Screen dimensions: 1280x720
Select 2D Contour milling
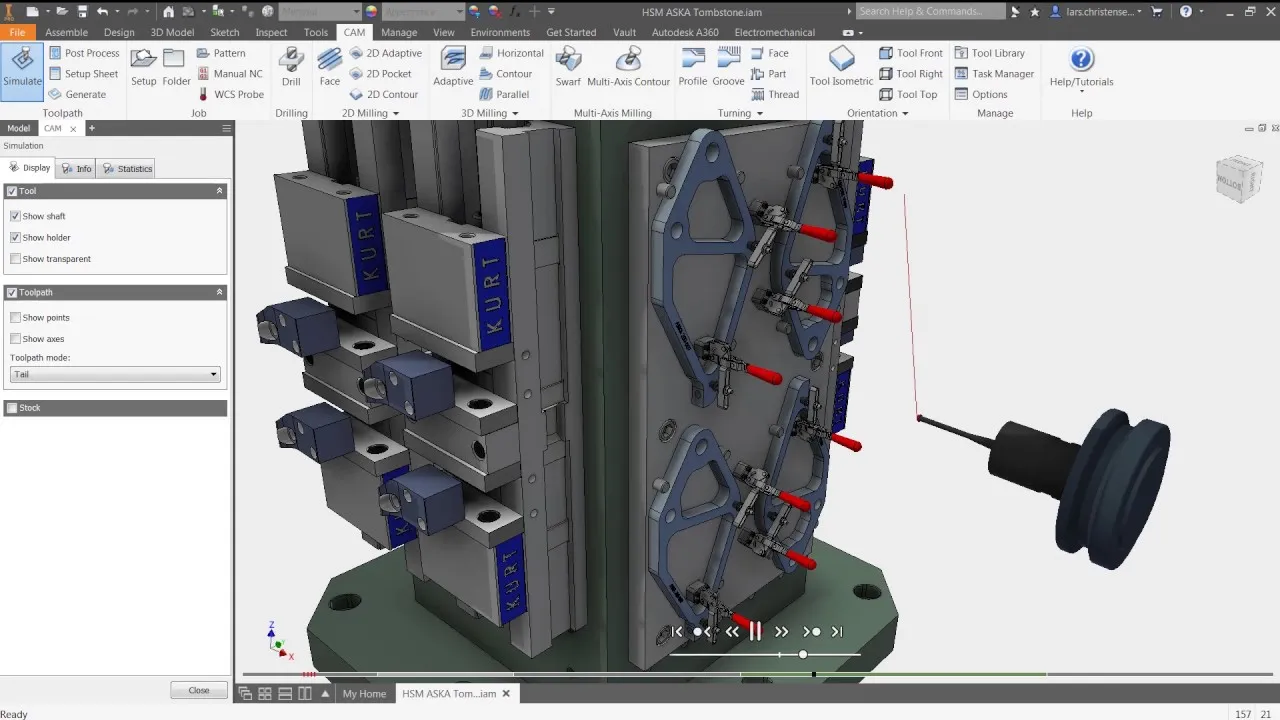383,95
